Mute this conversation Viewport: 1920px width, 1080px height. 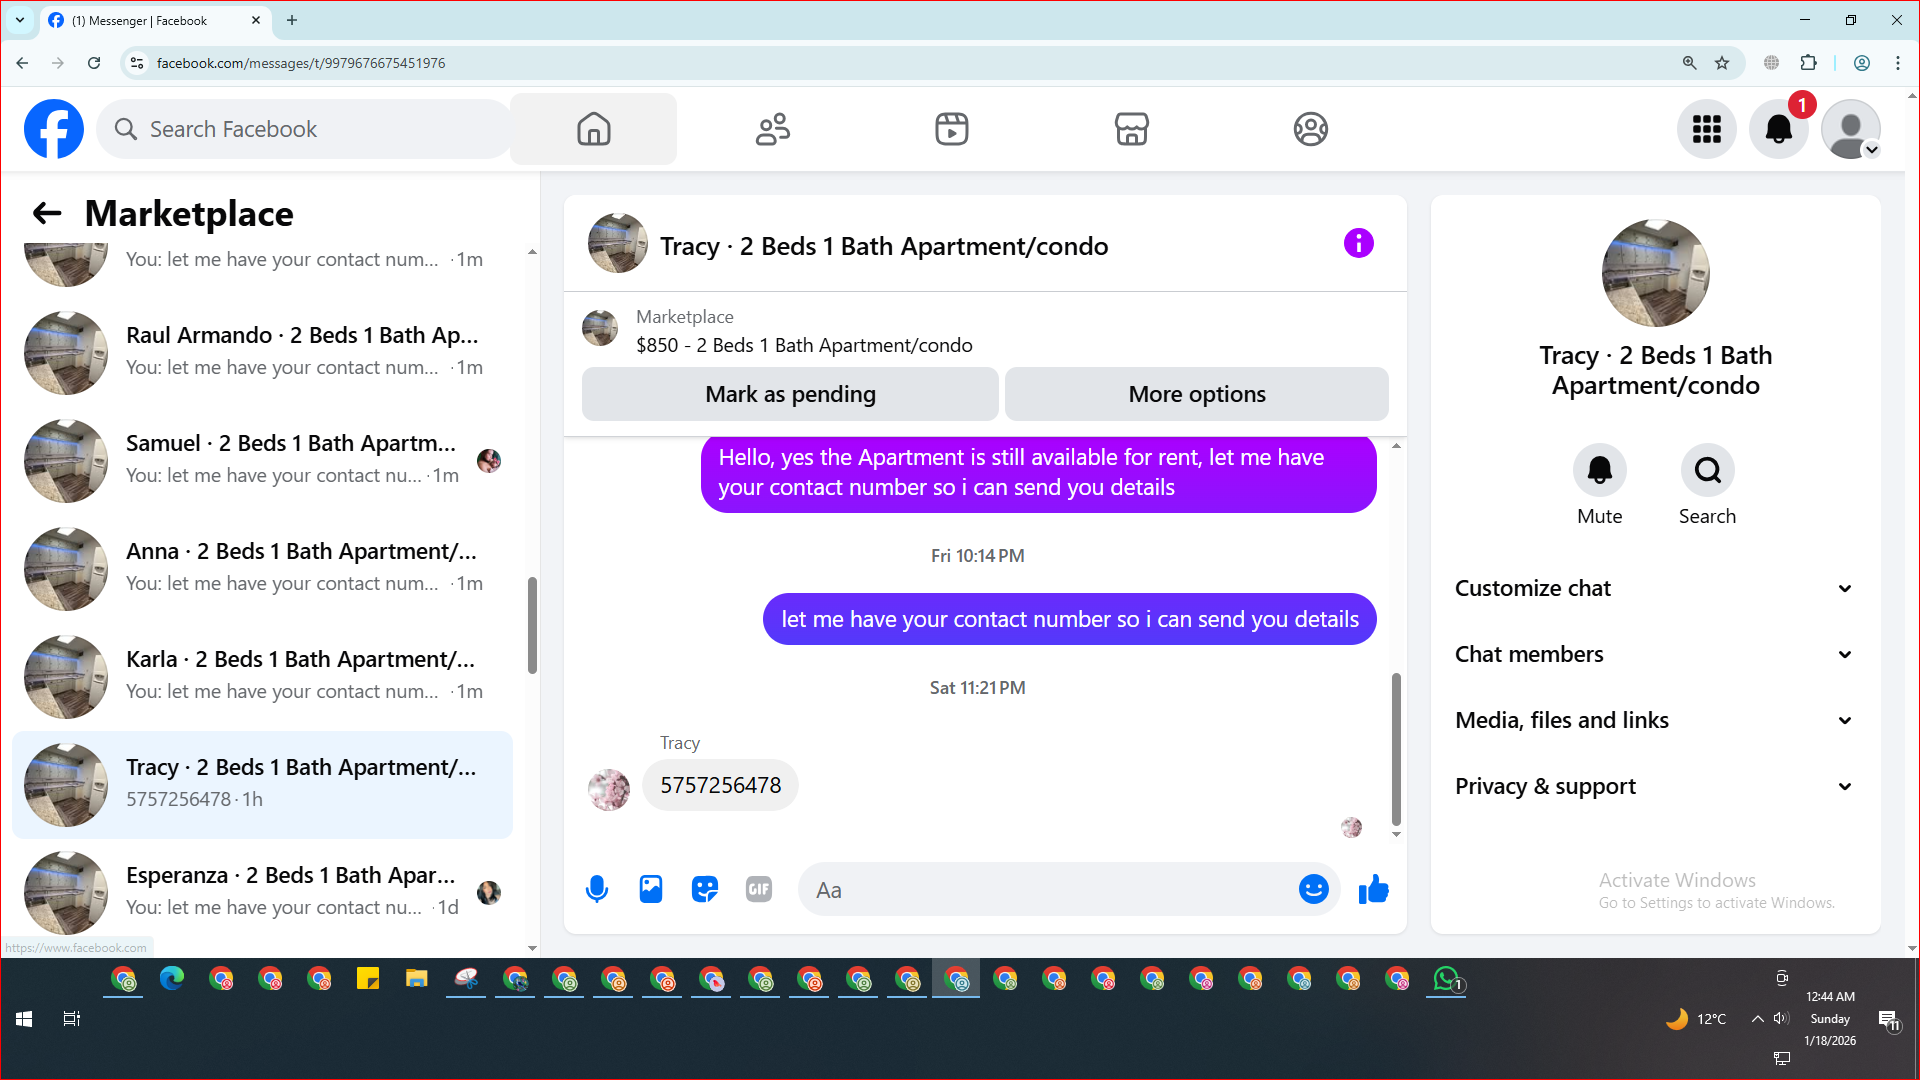click(x=1599, y=470)
